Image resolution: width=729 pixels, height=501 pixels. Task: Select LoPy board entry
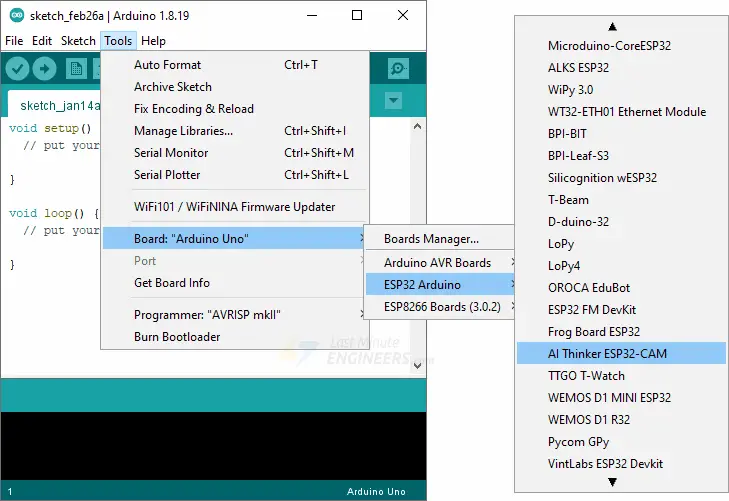(x=621, y=244)
